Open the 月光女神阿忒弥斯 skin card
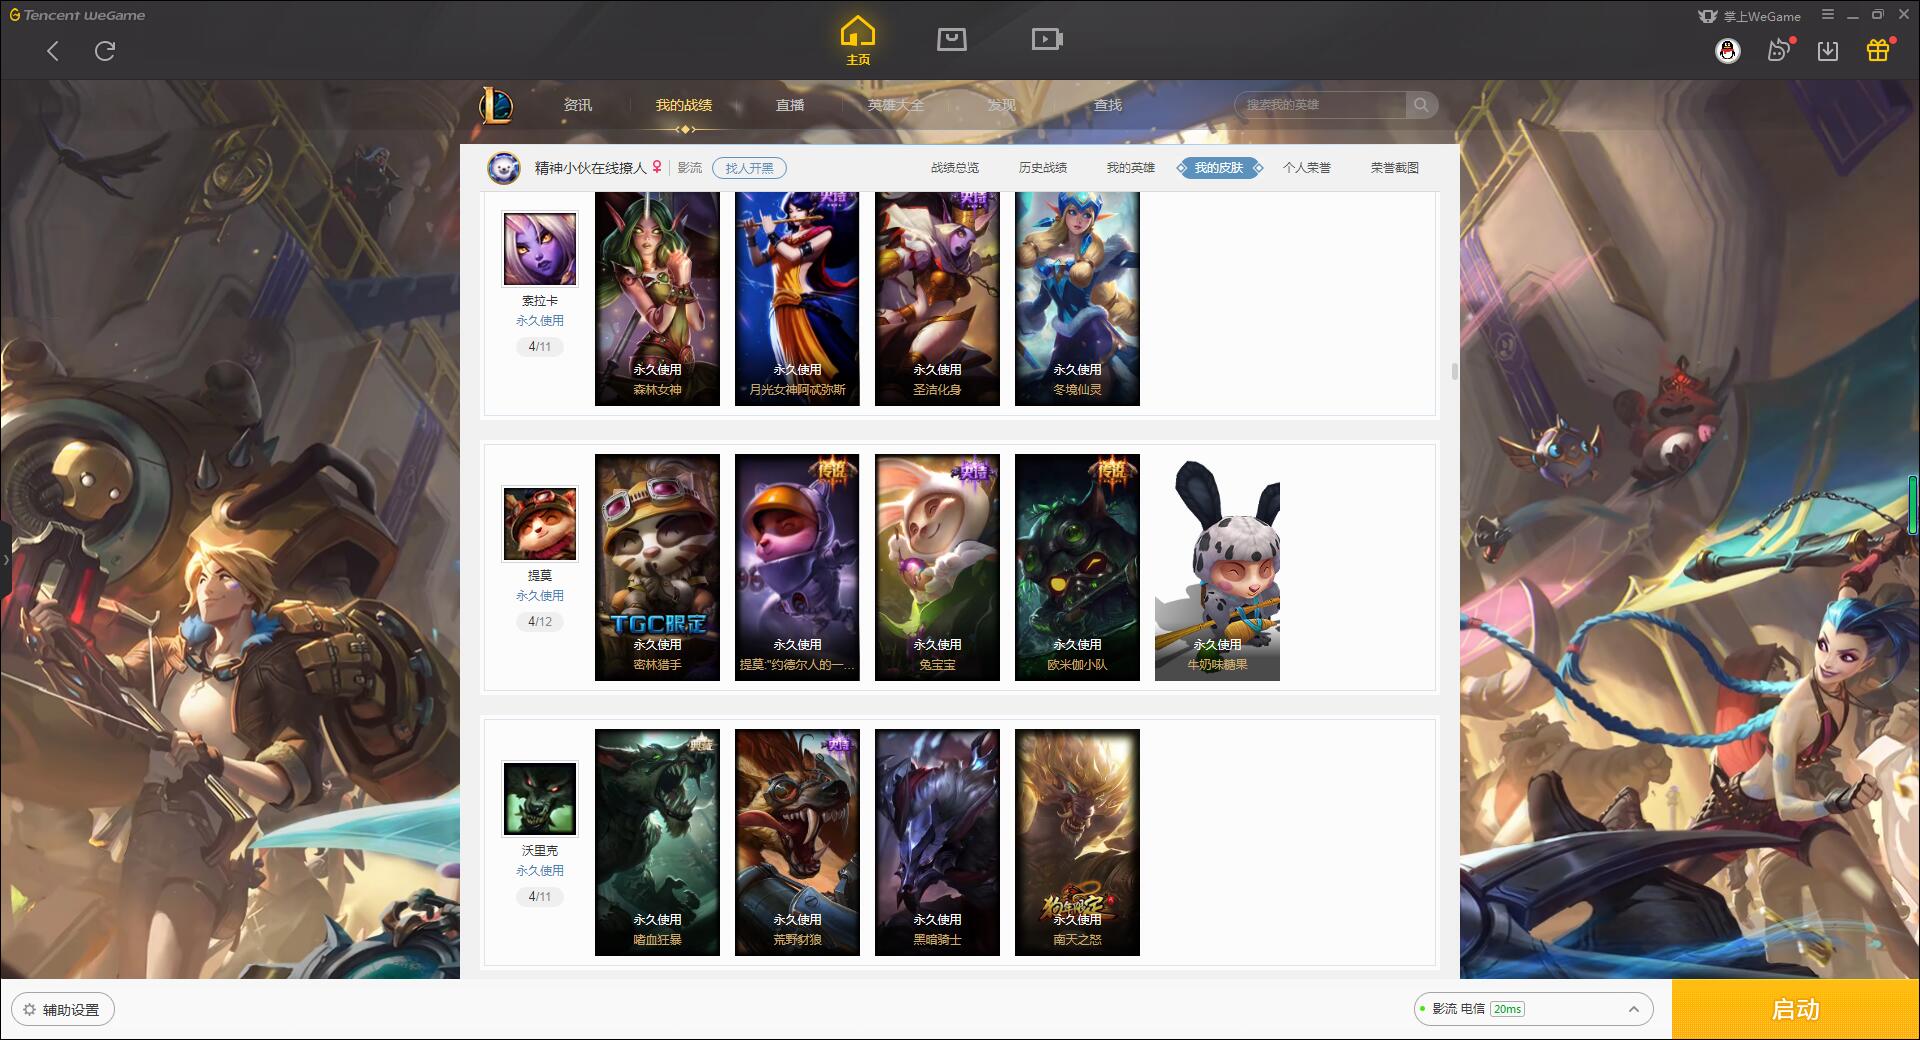This screenshot has width=1920, height=1040. point(797,298)
